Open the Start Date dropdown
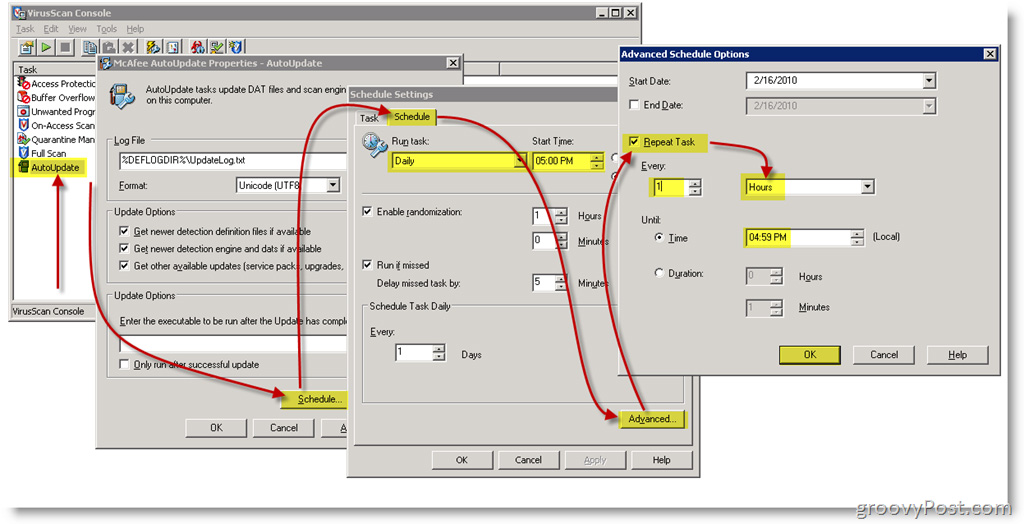The image size is (1024, 524). pyautogui.click(x=929, y=81)
